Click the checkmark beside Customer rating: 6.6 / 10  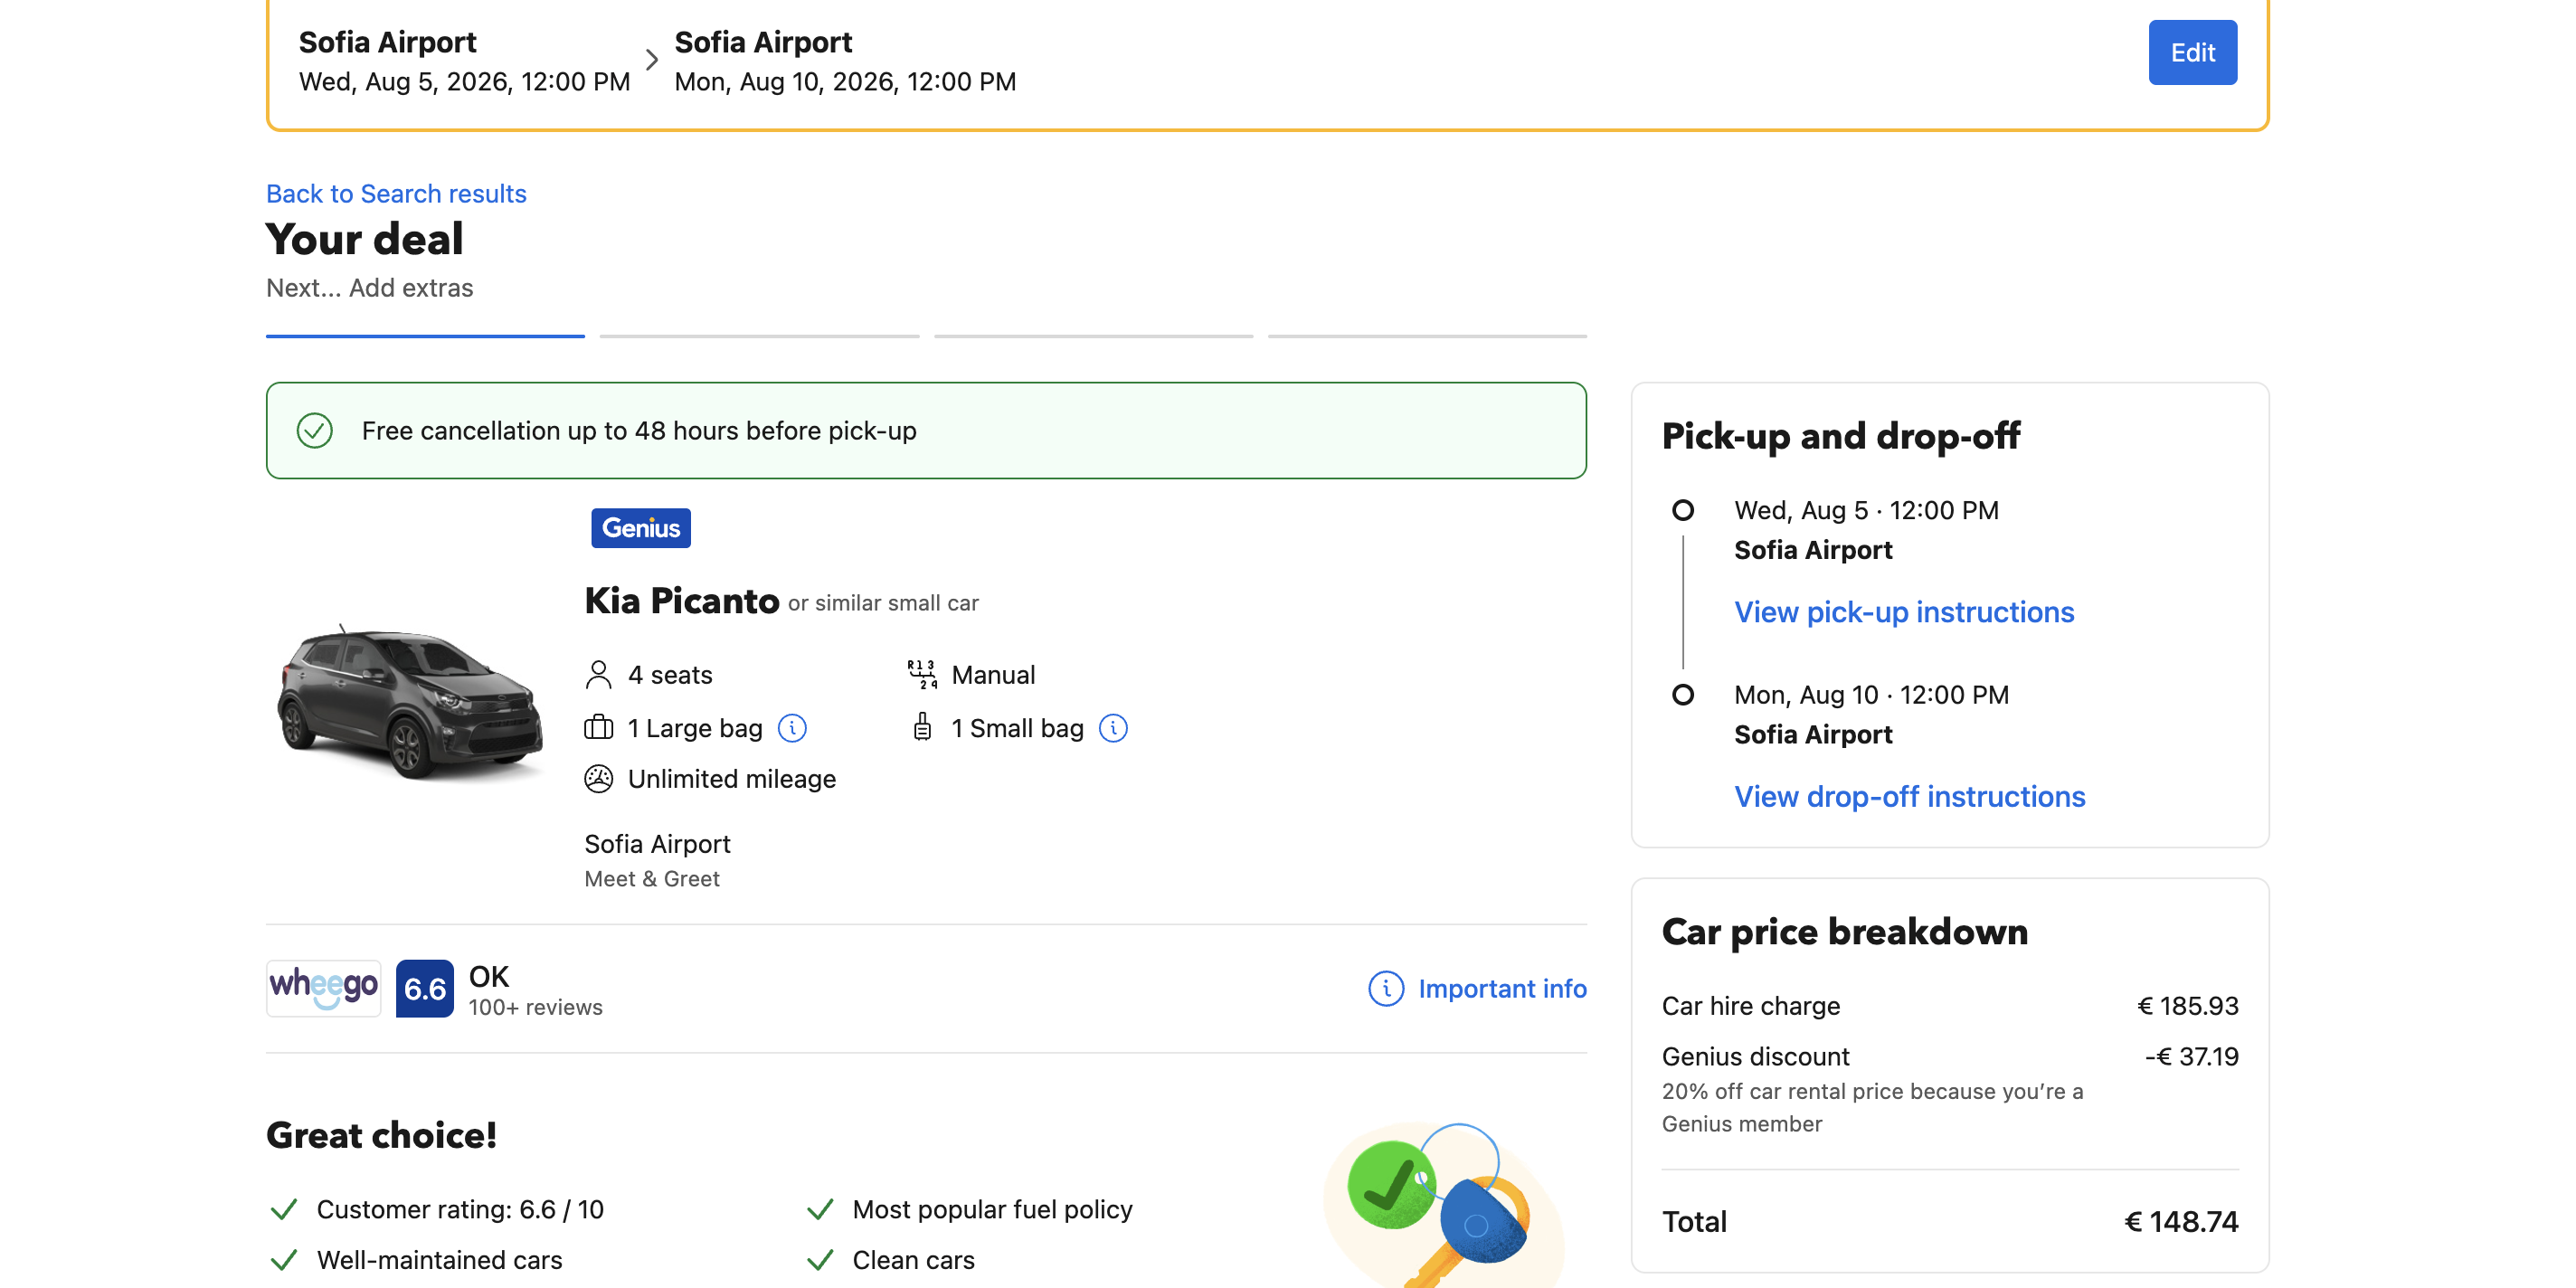point(284,1210)
